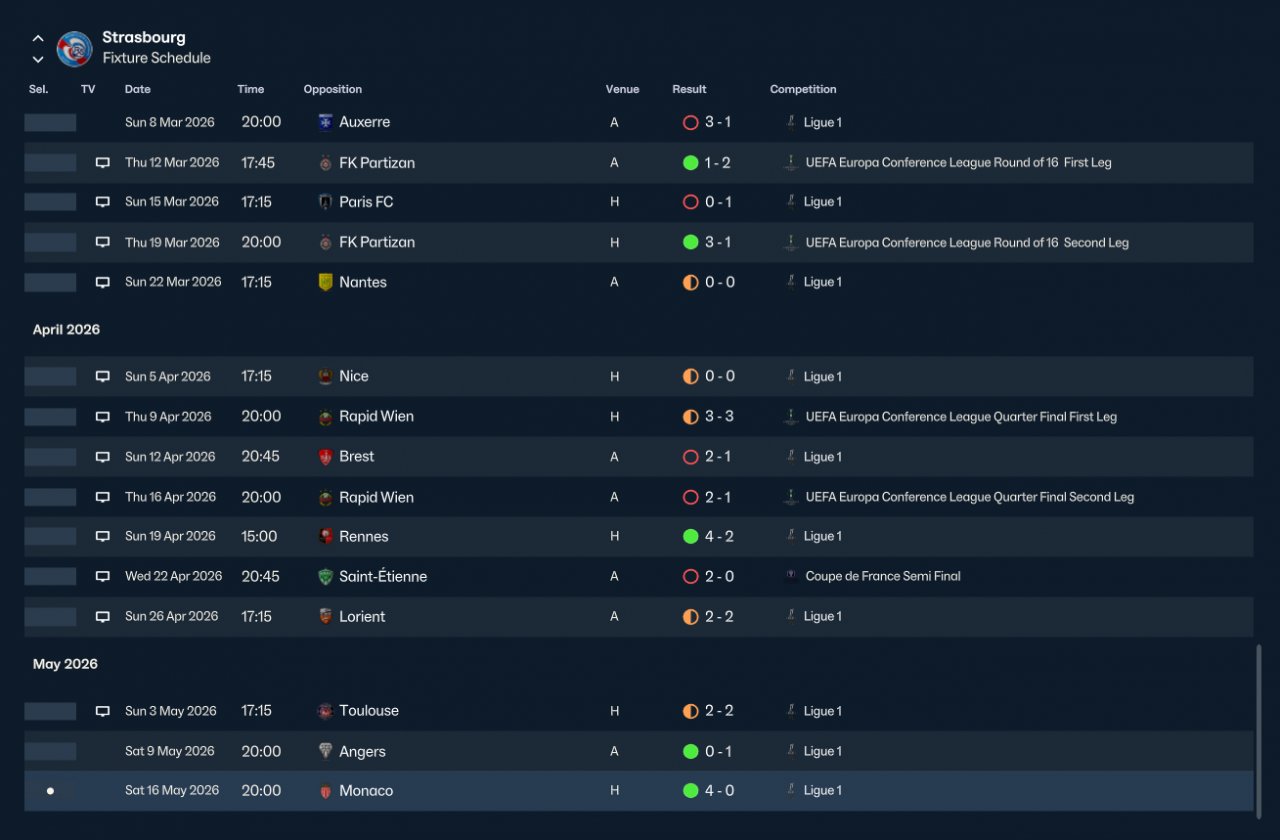Open the Rapid Wien Quarter Final Second Leg competition link
1280x840 pixels.
970,497
